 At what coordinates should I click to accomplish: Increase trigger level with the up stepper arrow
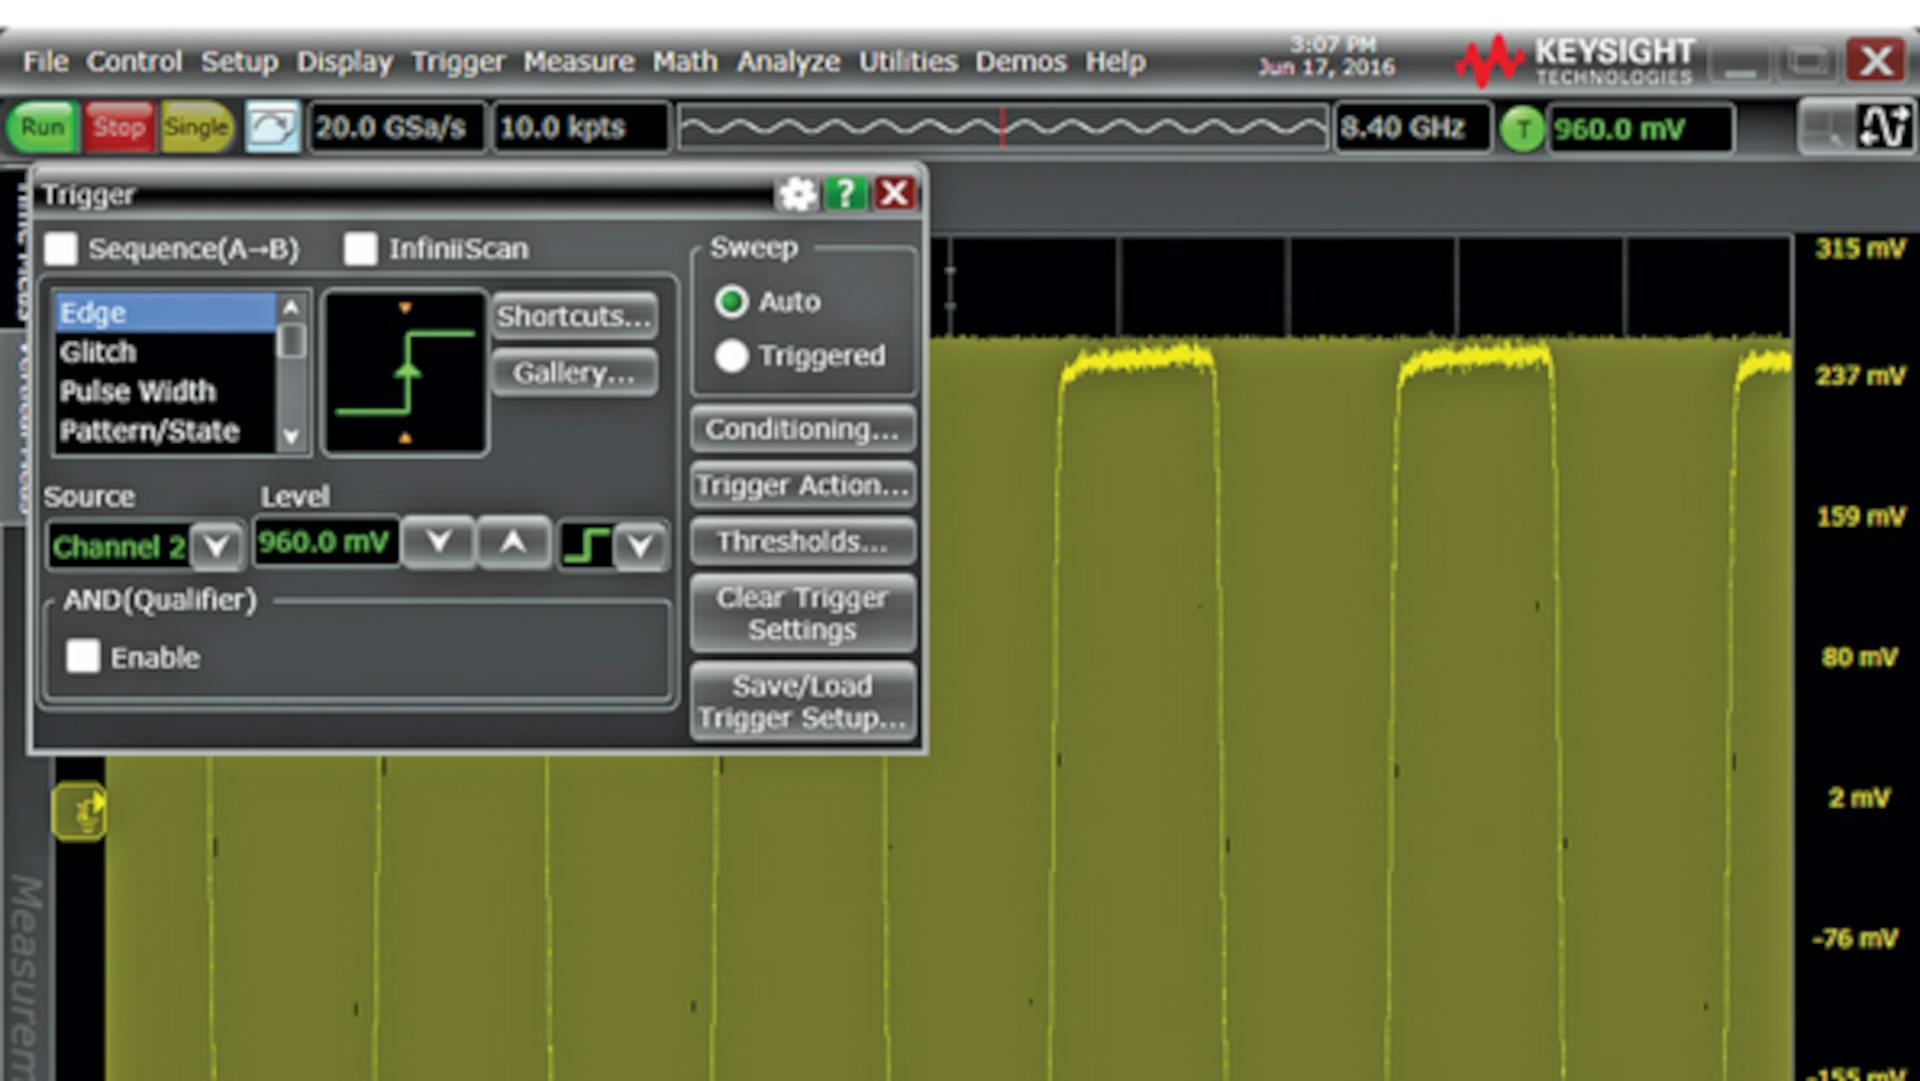point(513,543)
